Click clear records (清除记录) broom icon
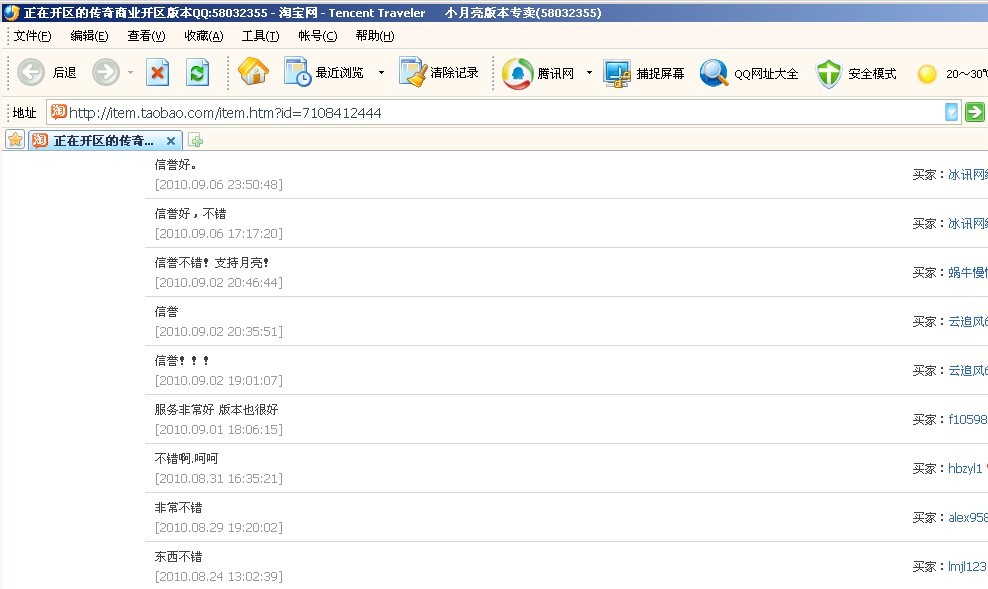The width and height of the screenshot is (988, 589). click(438, 73)
